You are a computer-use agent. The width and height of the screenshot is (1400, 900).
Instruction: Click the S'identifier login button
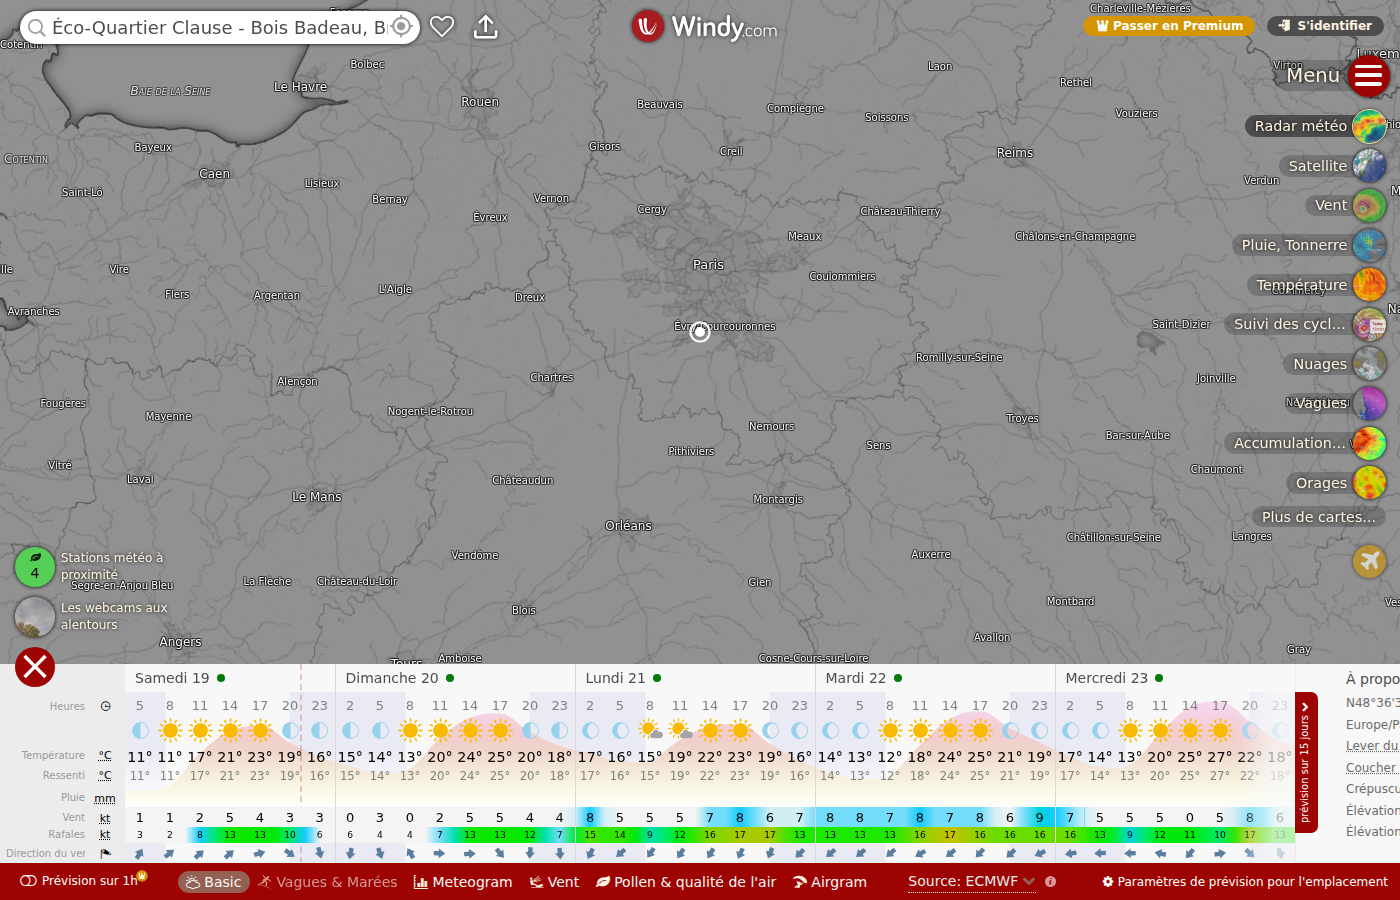pos(1325,26)
